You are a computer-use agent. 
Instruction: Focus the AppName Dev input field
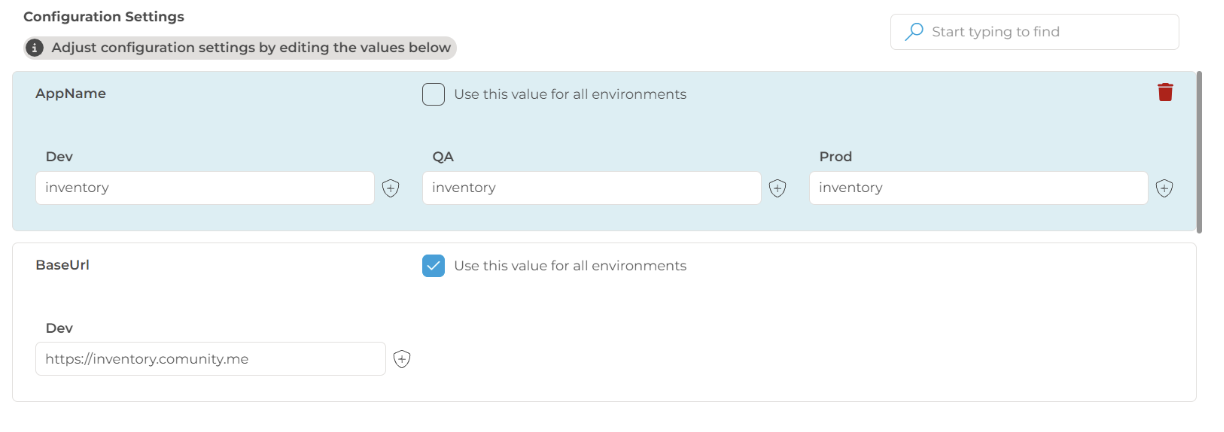click(205, 188)
